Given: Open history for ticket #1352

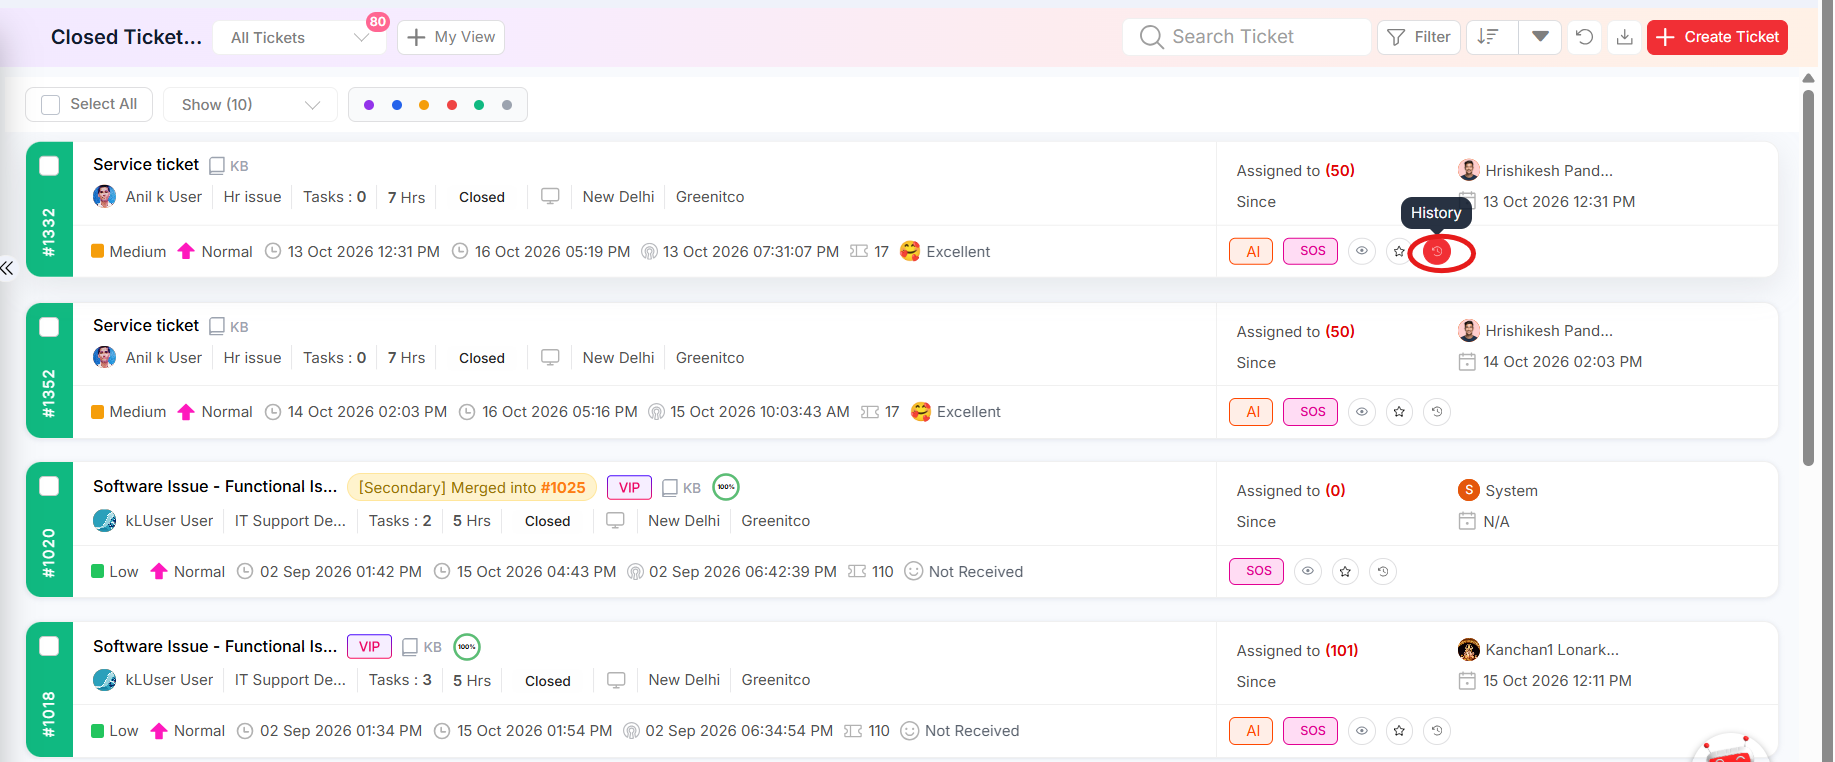Looking at the screenshot, I should pos(1437,412).
